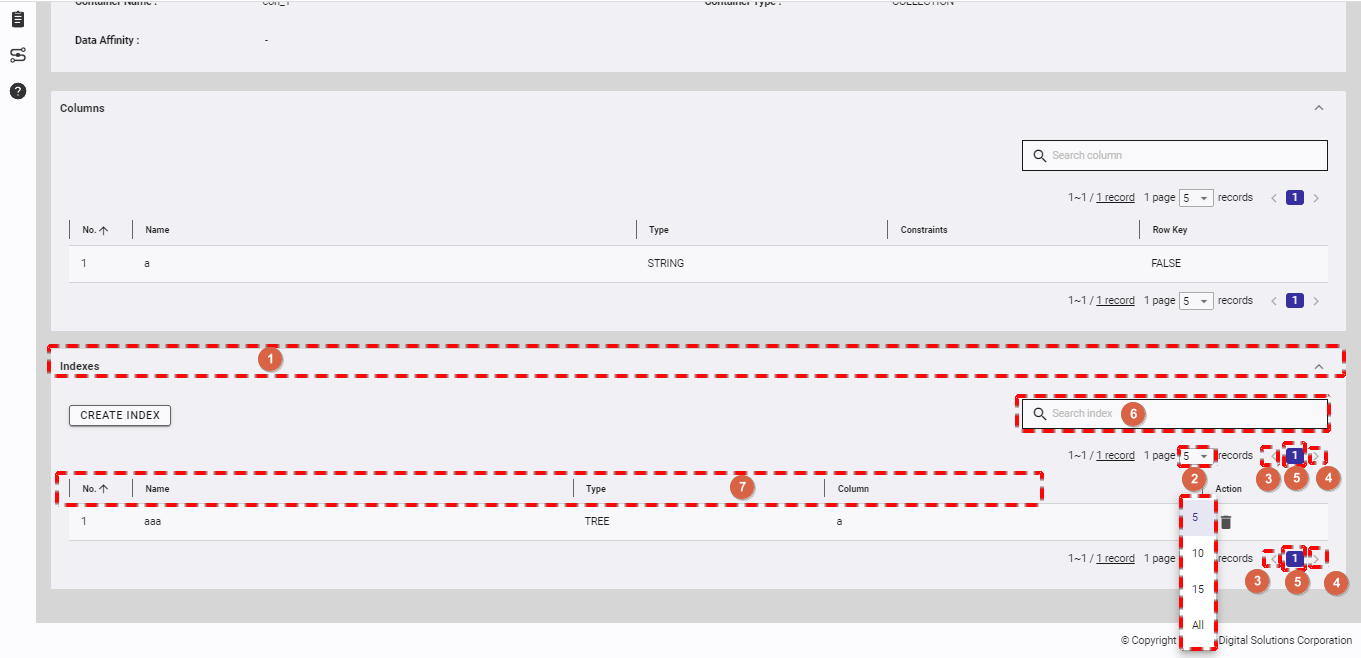
Task: Click the 'Indexes' section title
Action: 80,367
